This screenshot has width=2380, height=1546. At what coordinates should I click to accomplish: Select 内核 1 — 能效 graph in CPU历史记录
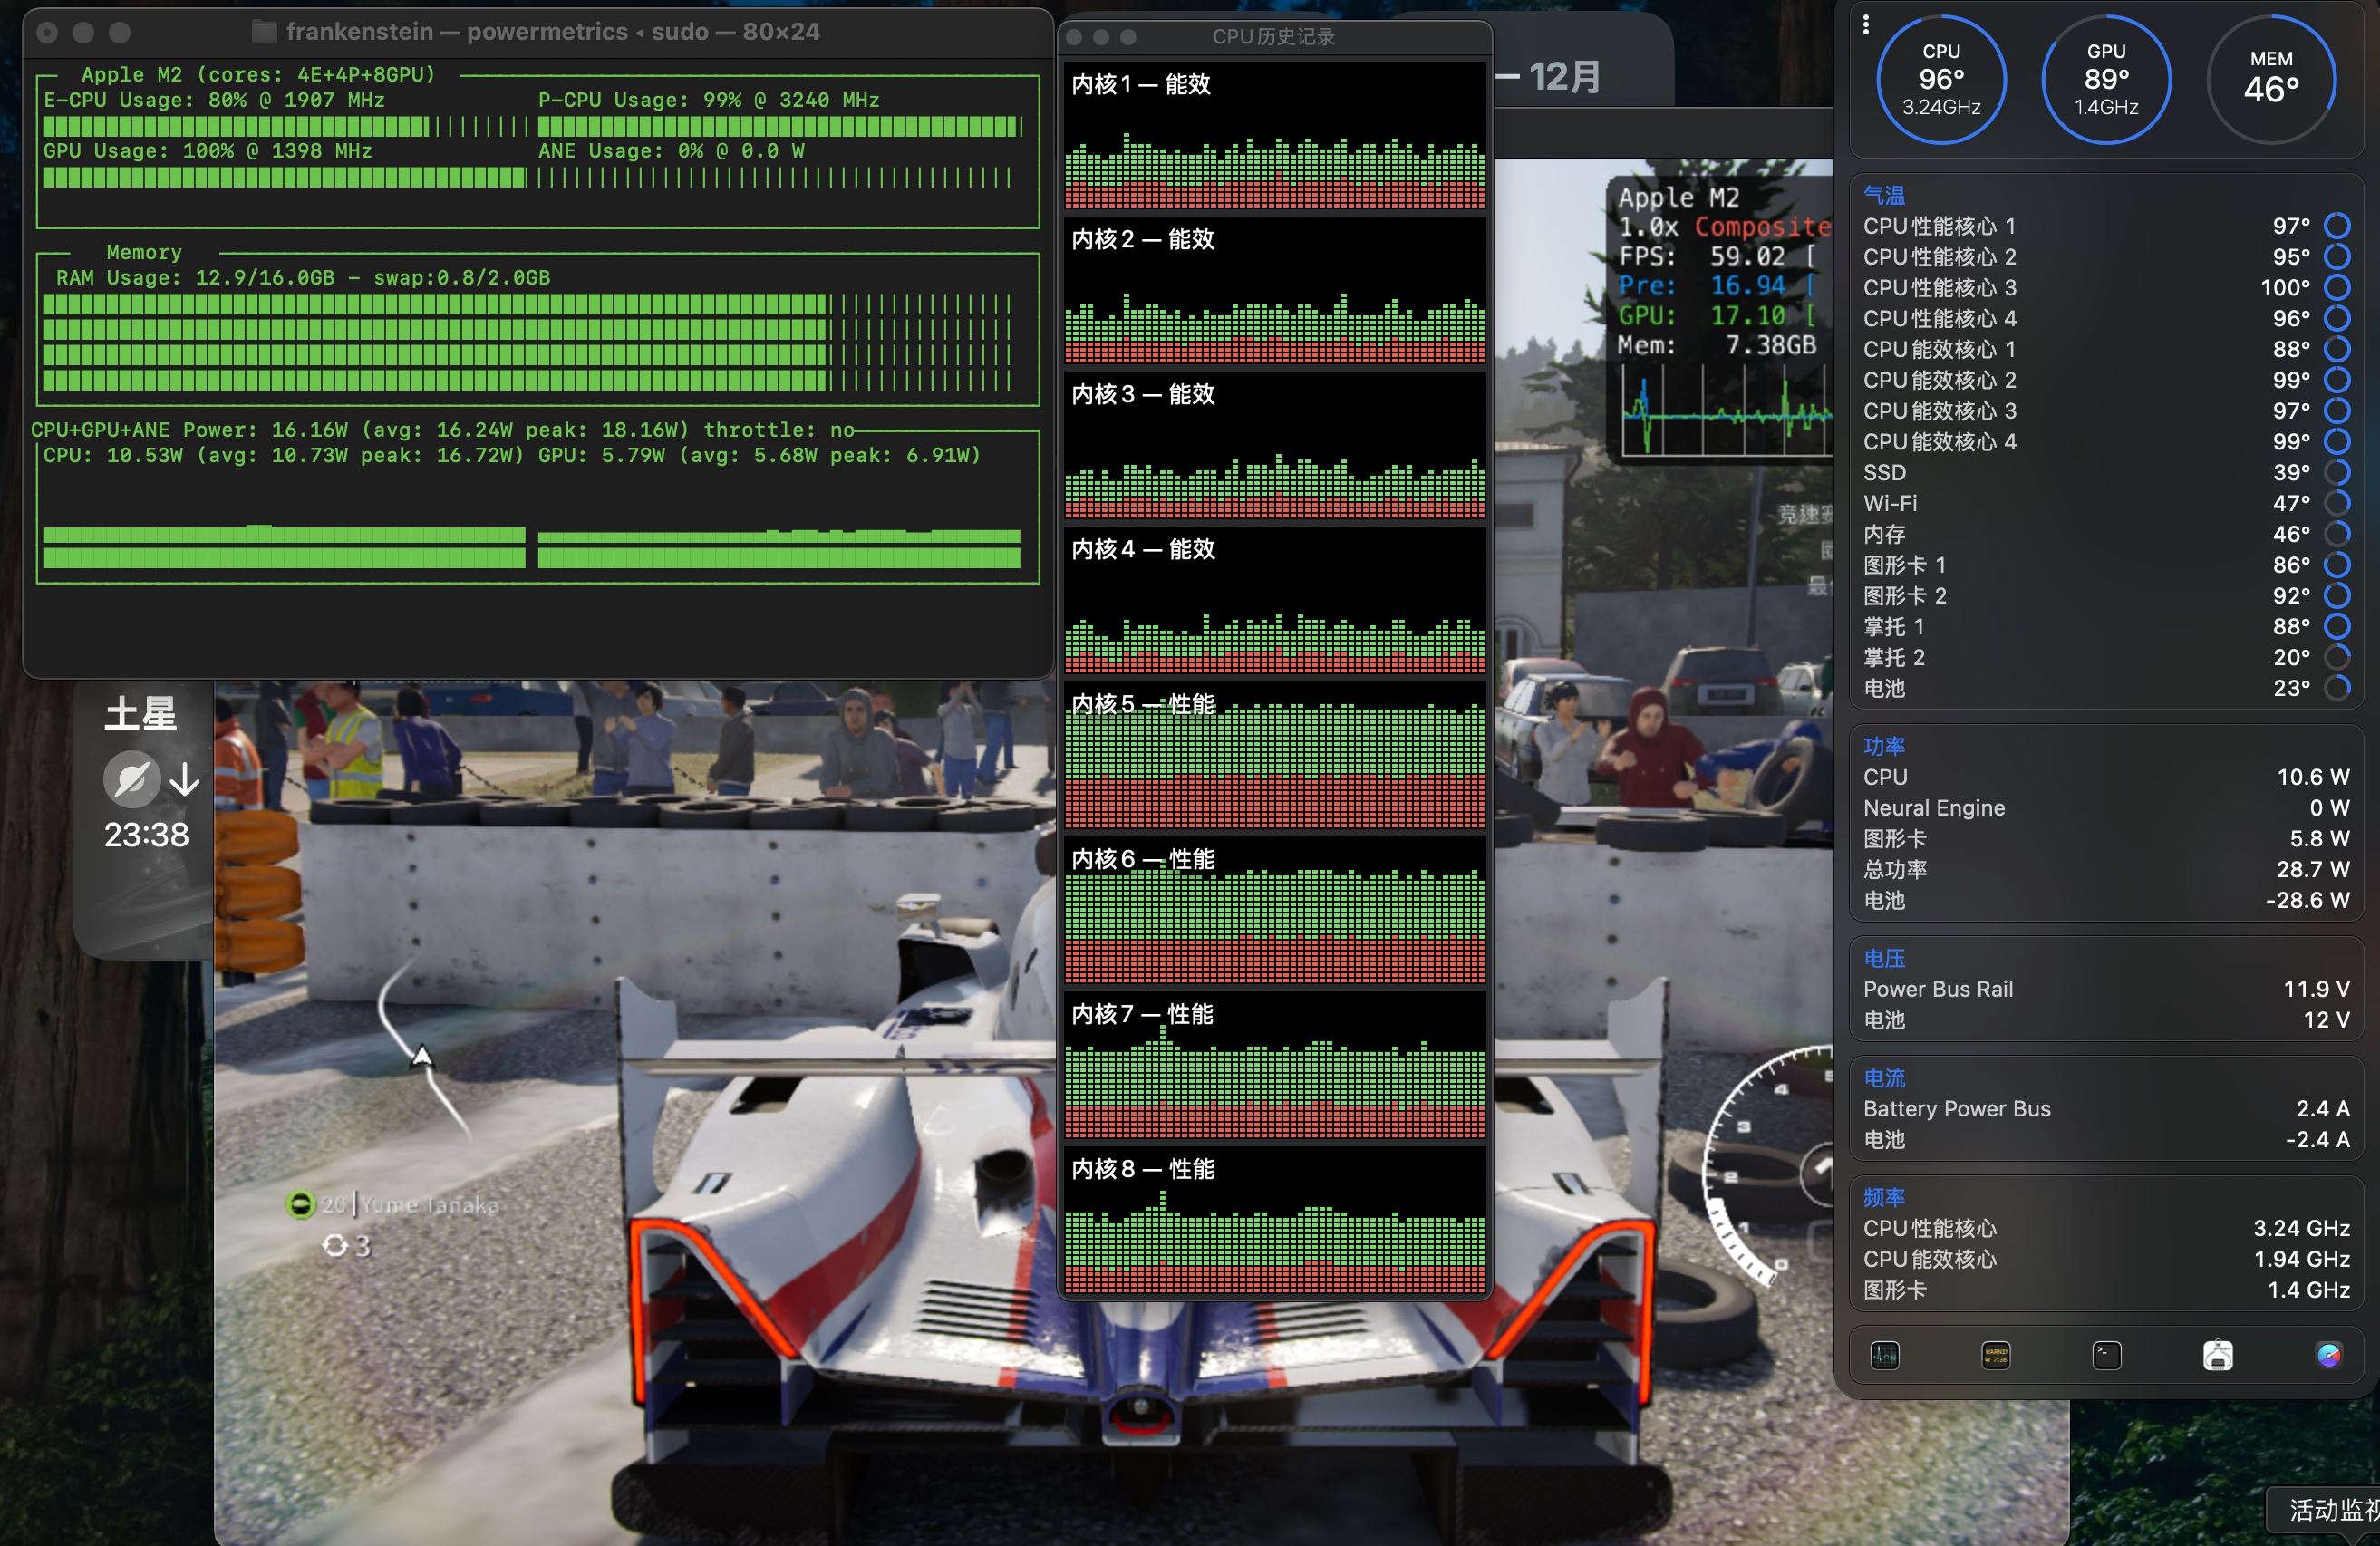[x=1275, y=135]
